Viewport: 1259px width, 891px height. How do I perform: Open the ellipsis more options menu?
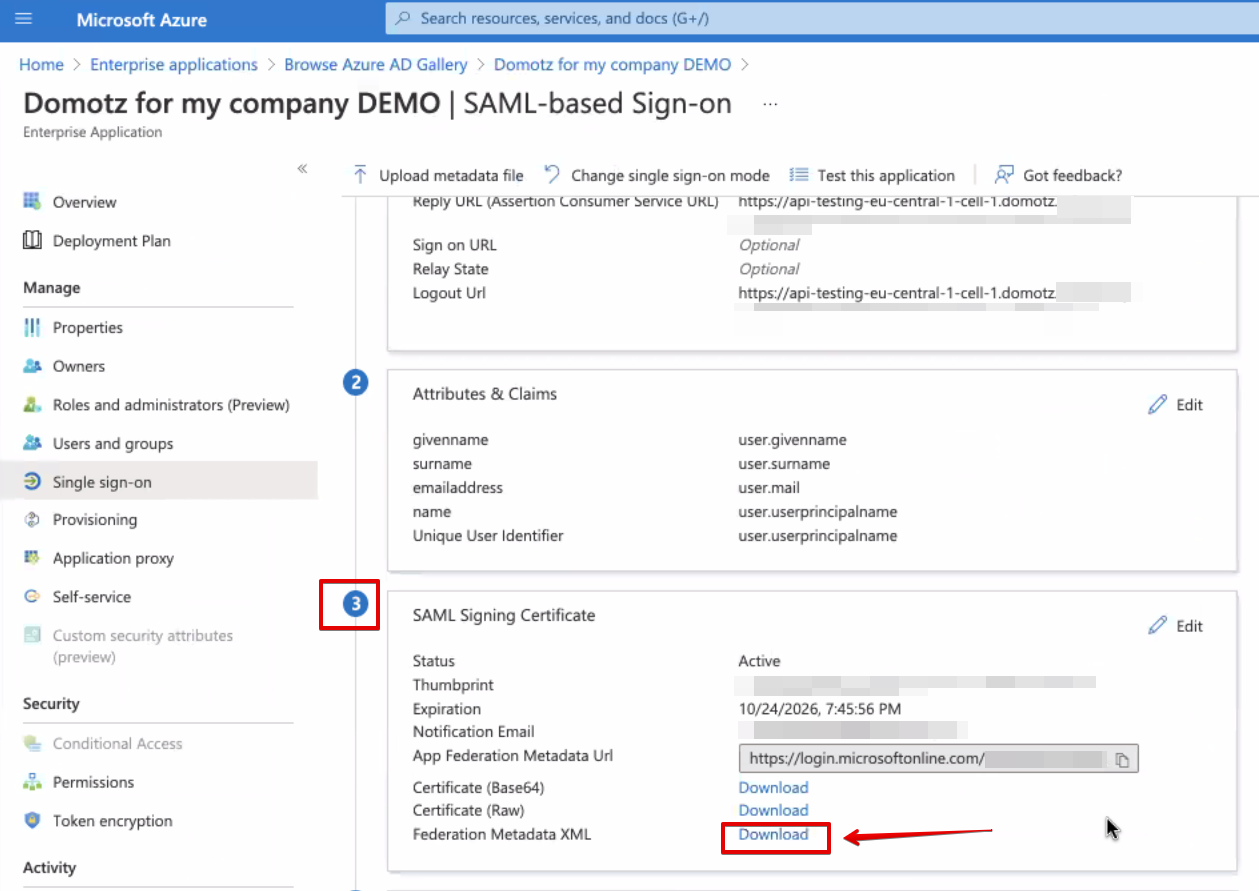(768, 103)
